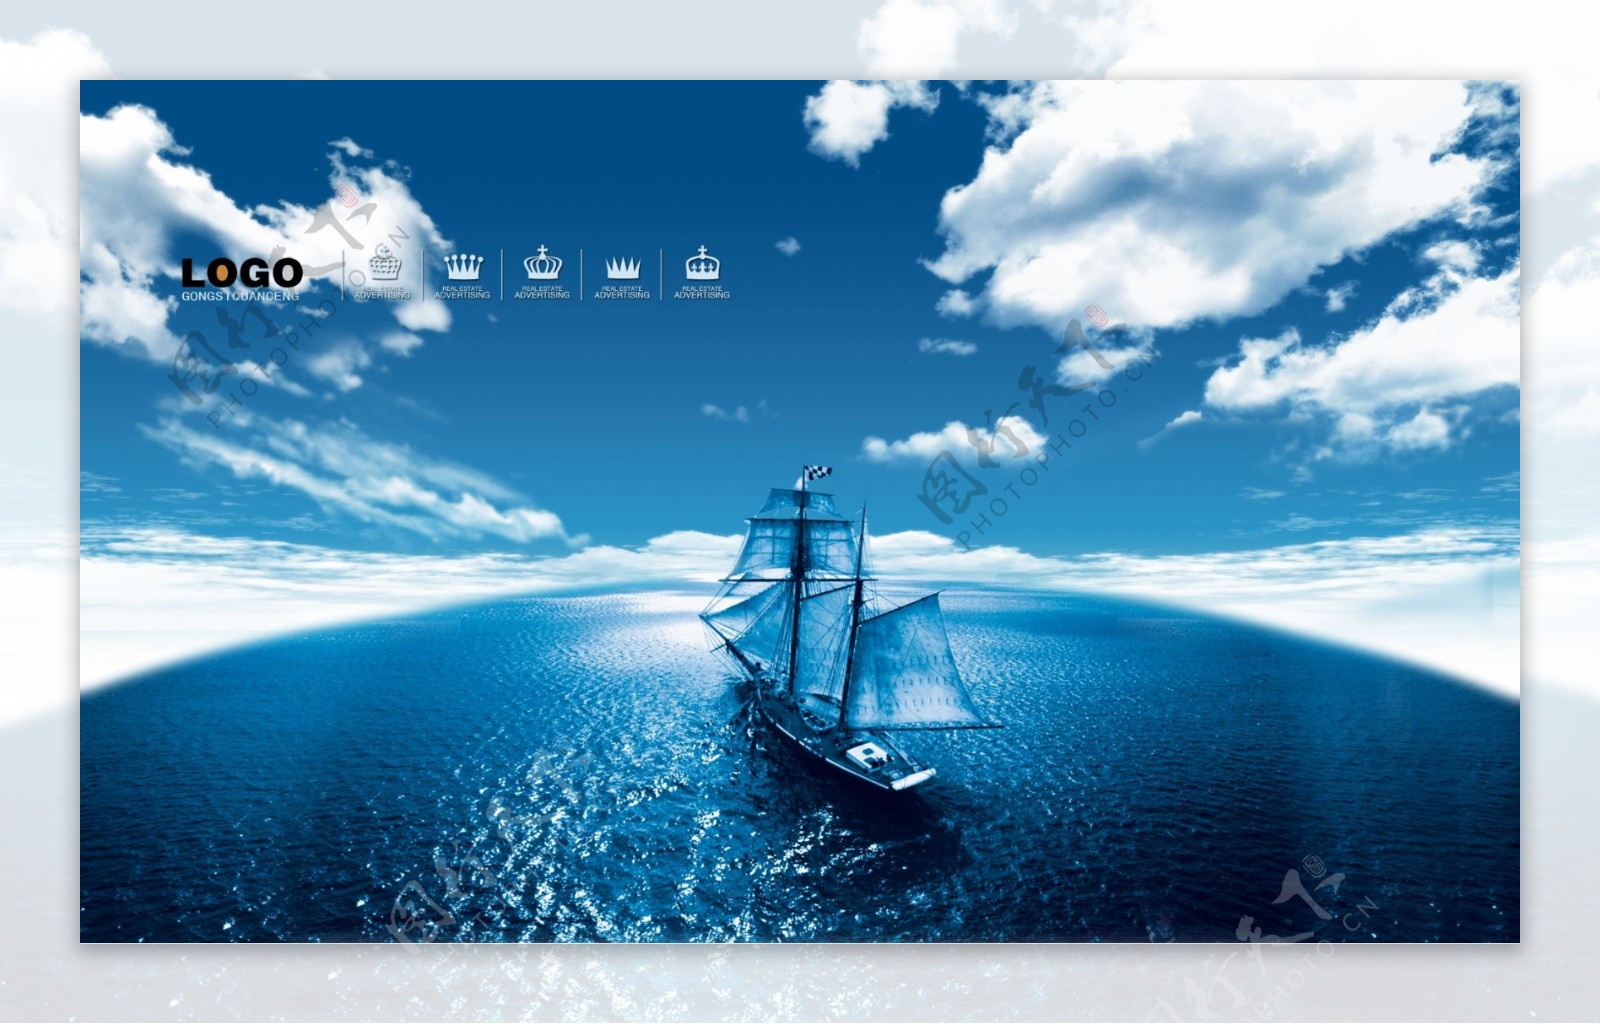
Task: Select the first basket-style crown icon
Action: 384,262
